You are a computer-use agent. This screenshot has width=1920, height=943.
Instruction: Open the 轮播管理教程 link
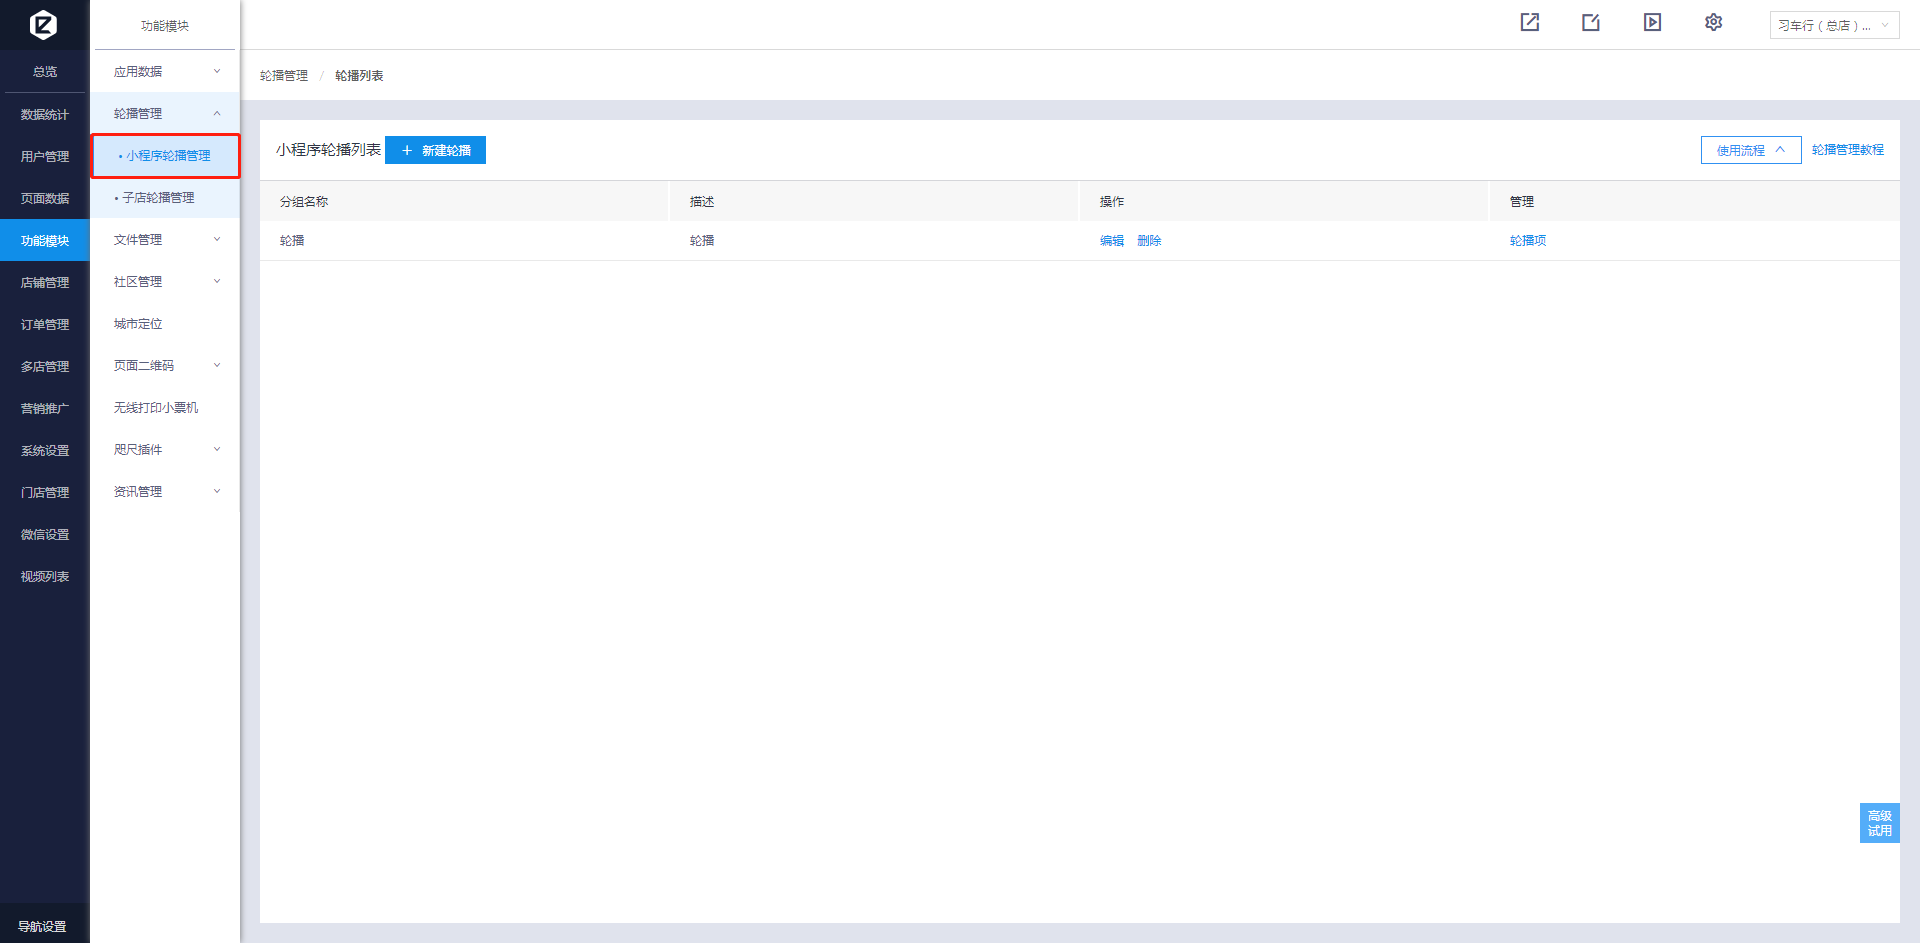click(1847, 150)
